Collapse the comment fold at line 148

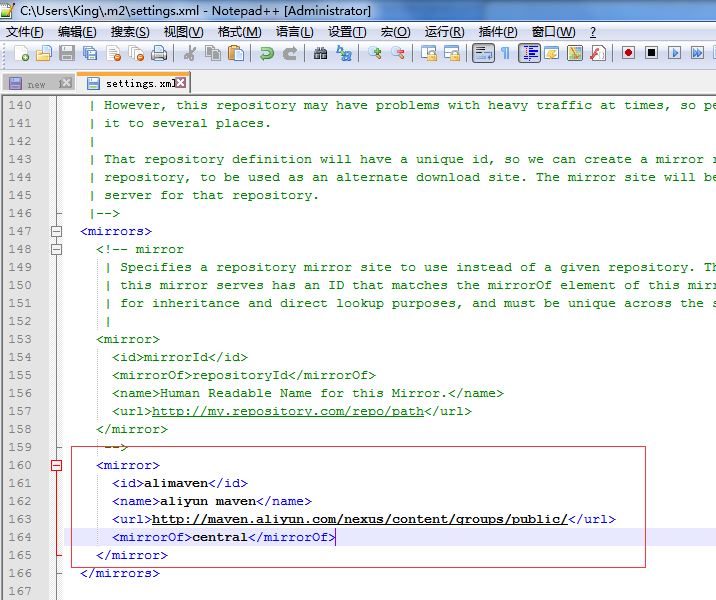click(x=57, y=249)
